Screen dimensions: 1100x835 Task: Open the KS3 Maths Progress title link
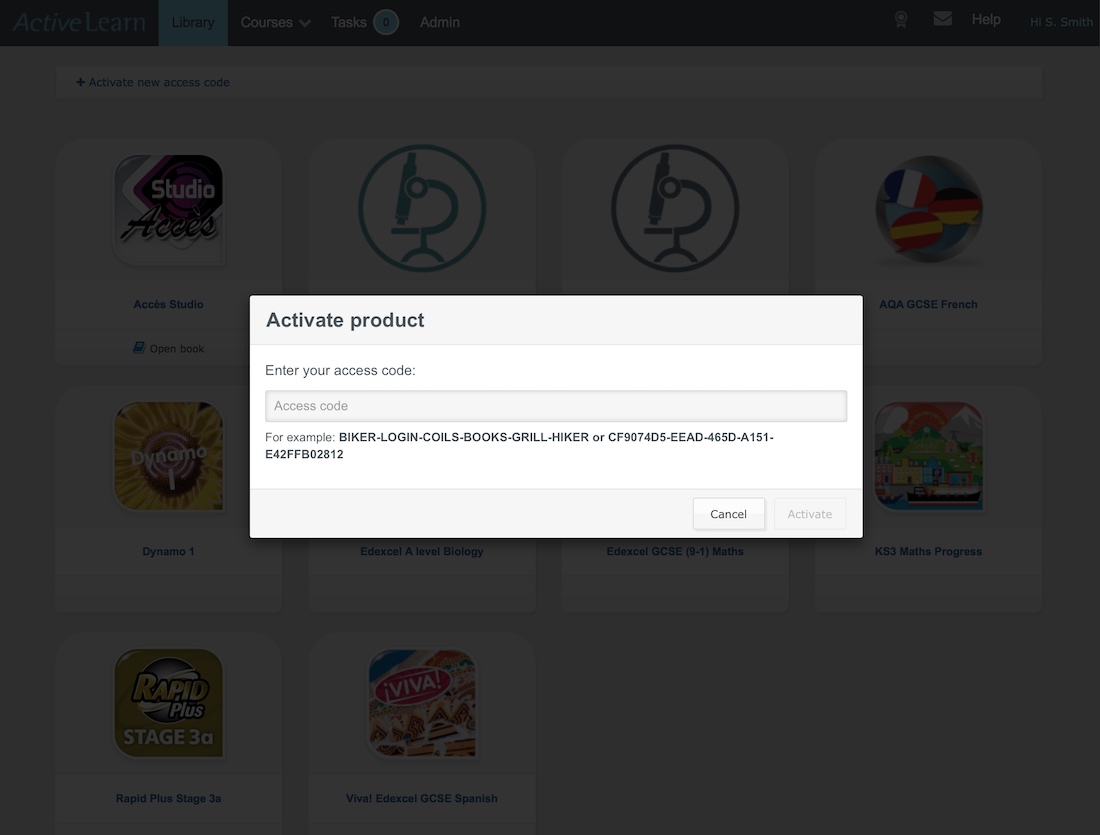click(928, 552)
